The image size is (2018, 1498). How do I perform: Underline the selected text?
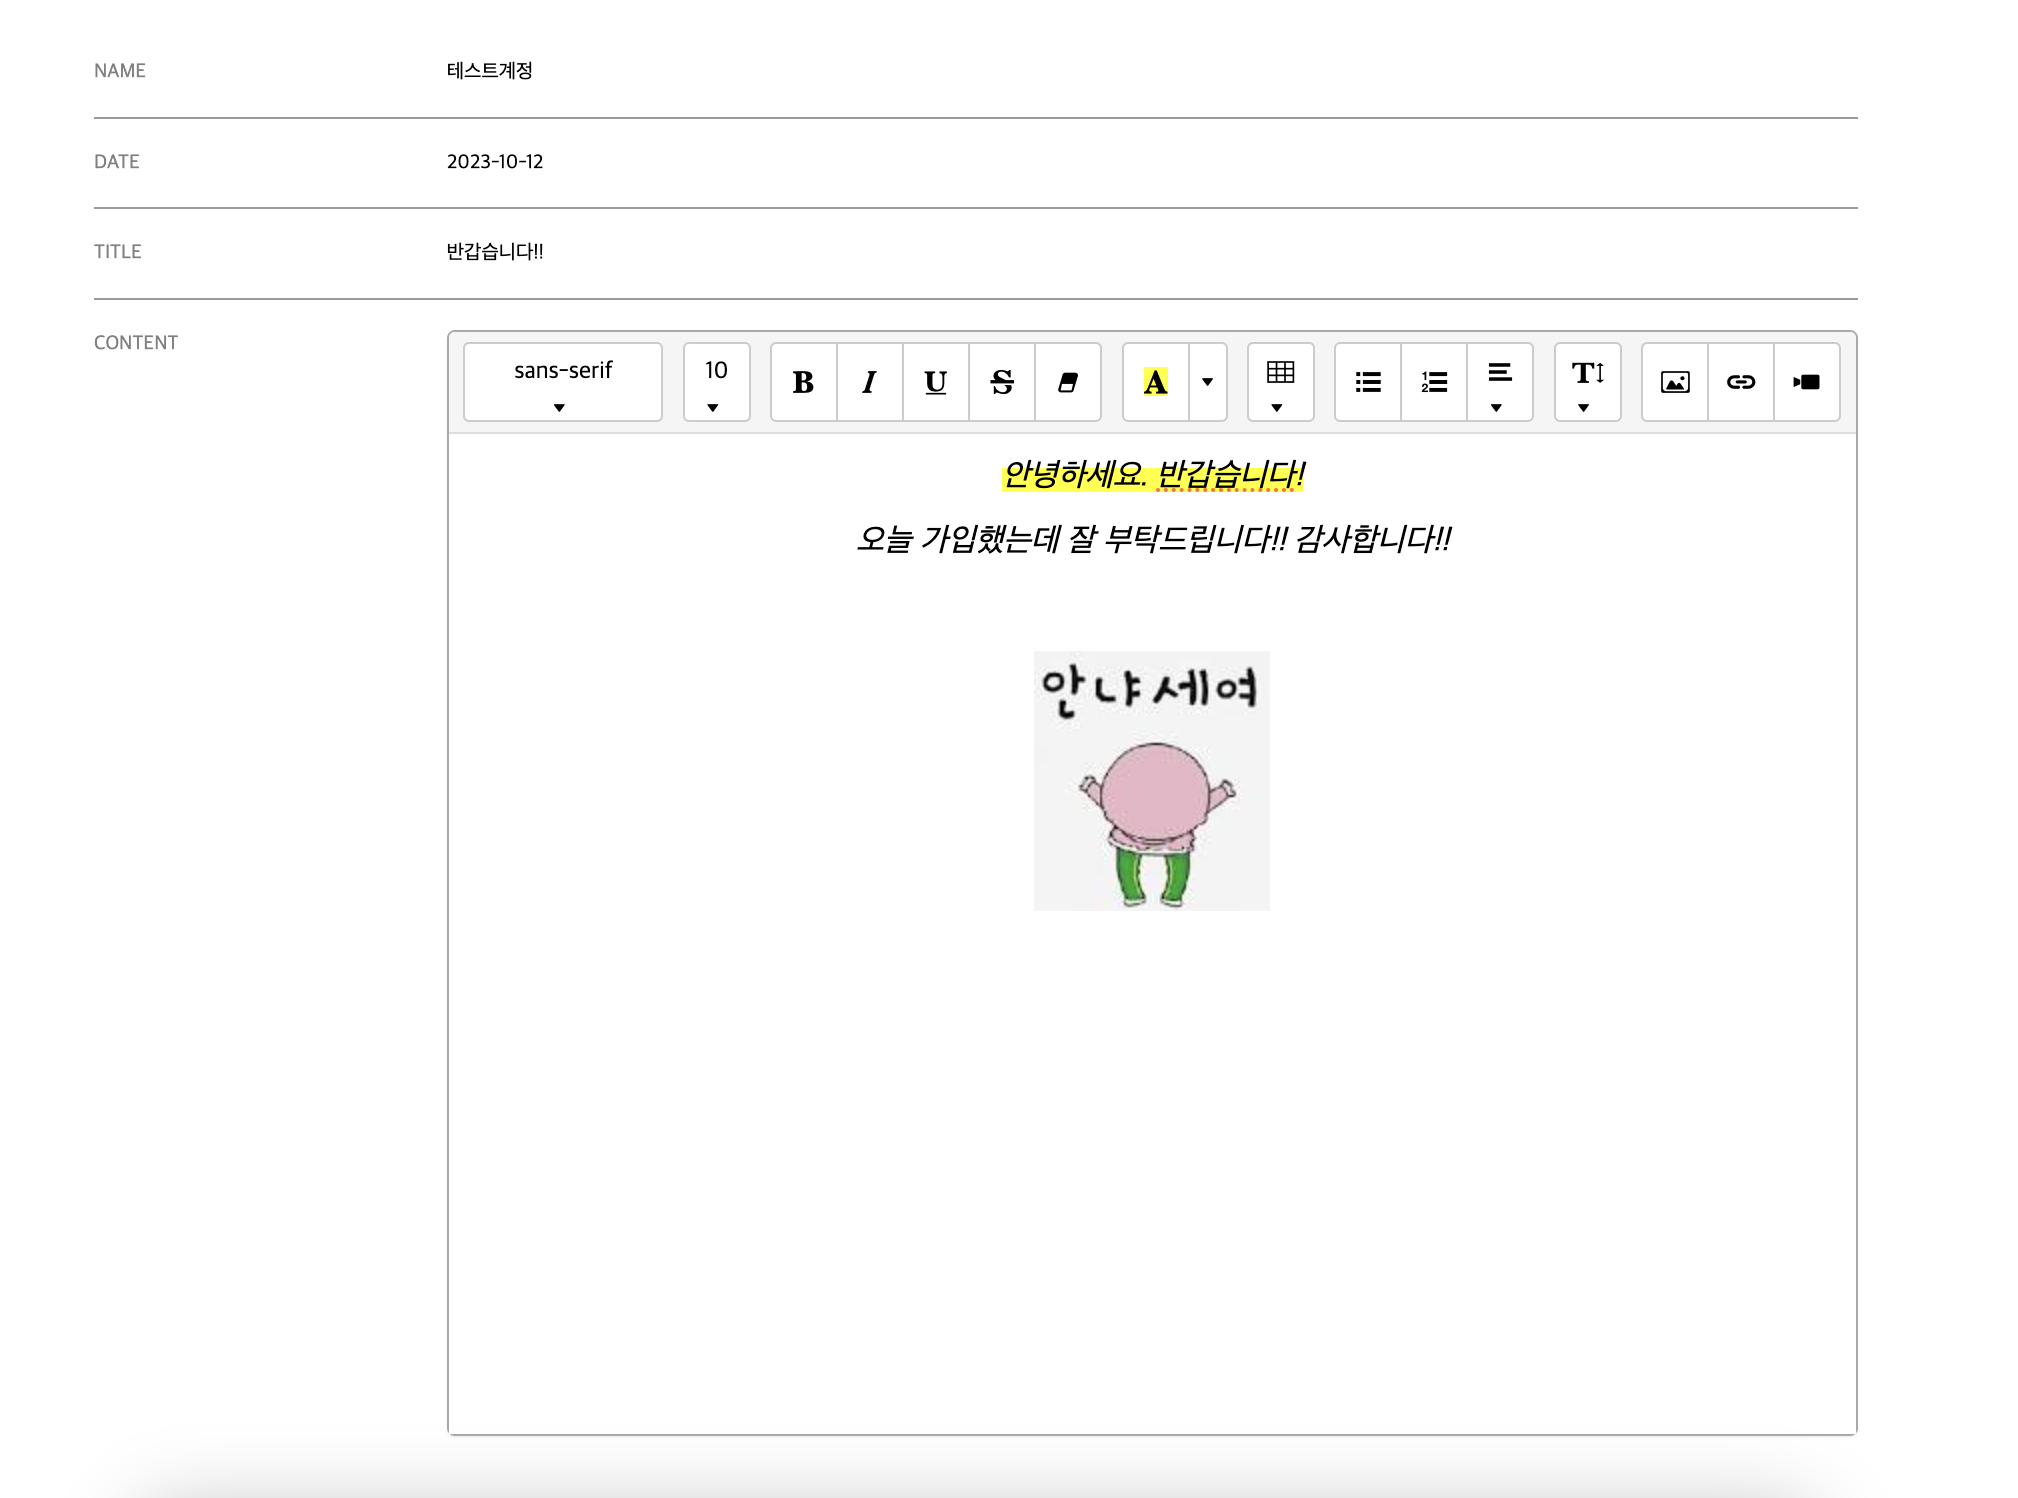tap(935, 382)
